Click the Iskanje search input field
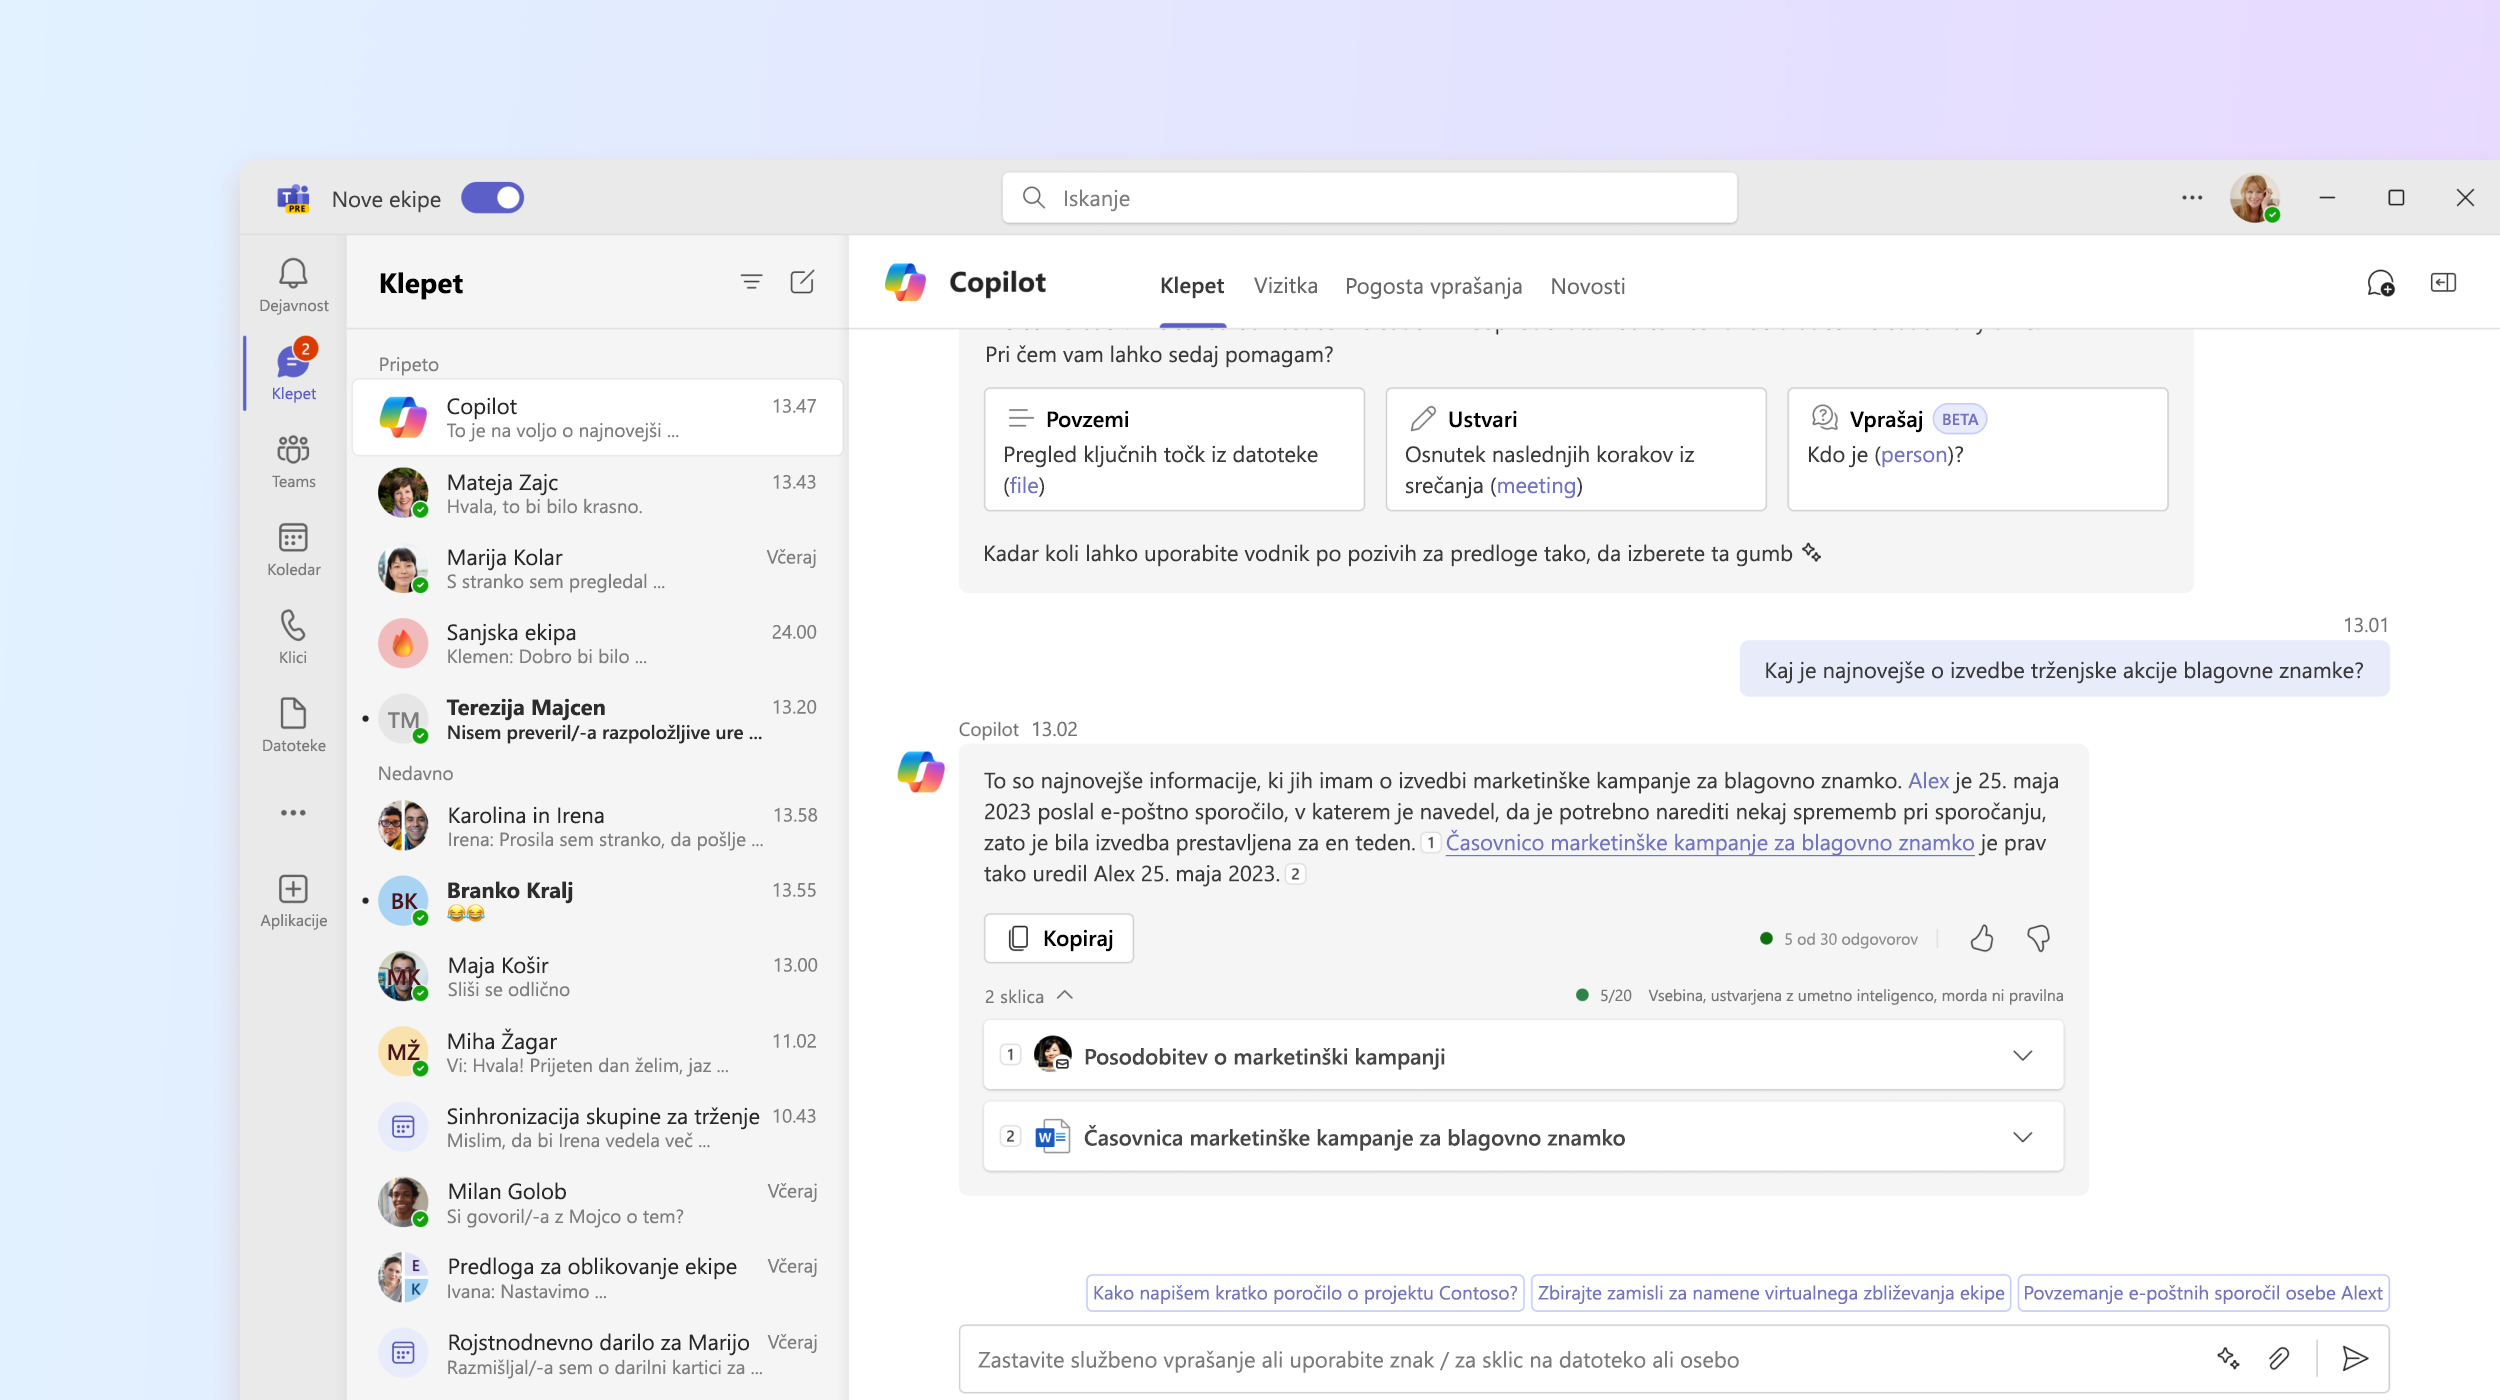2500x1400 pixels. pos(1372,198)
